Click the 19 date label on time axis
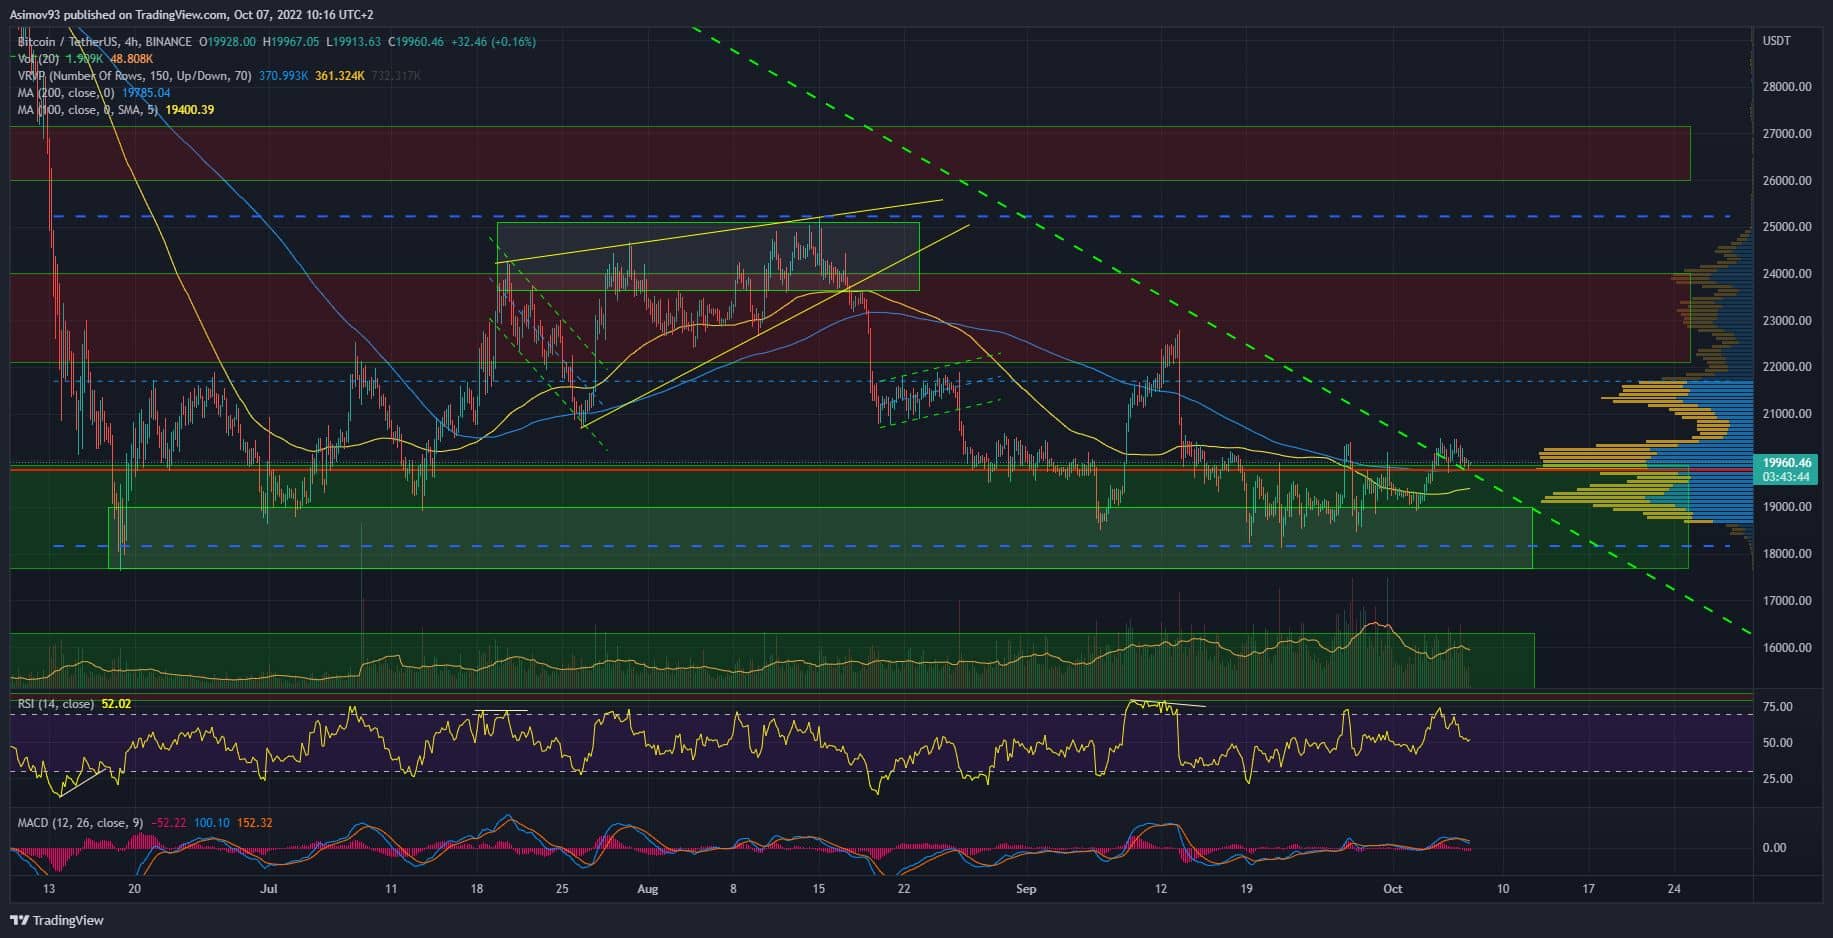1833x938 pixels. [x=1246, y=889]
